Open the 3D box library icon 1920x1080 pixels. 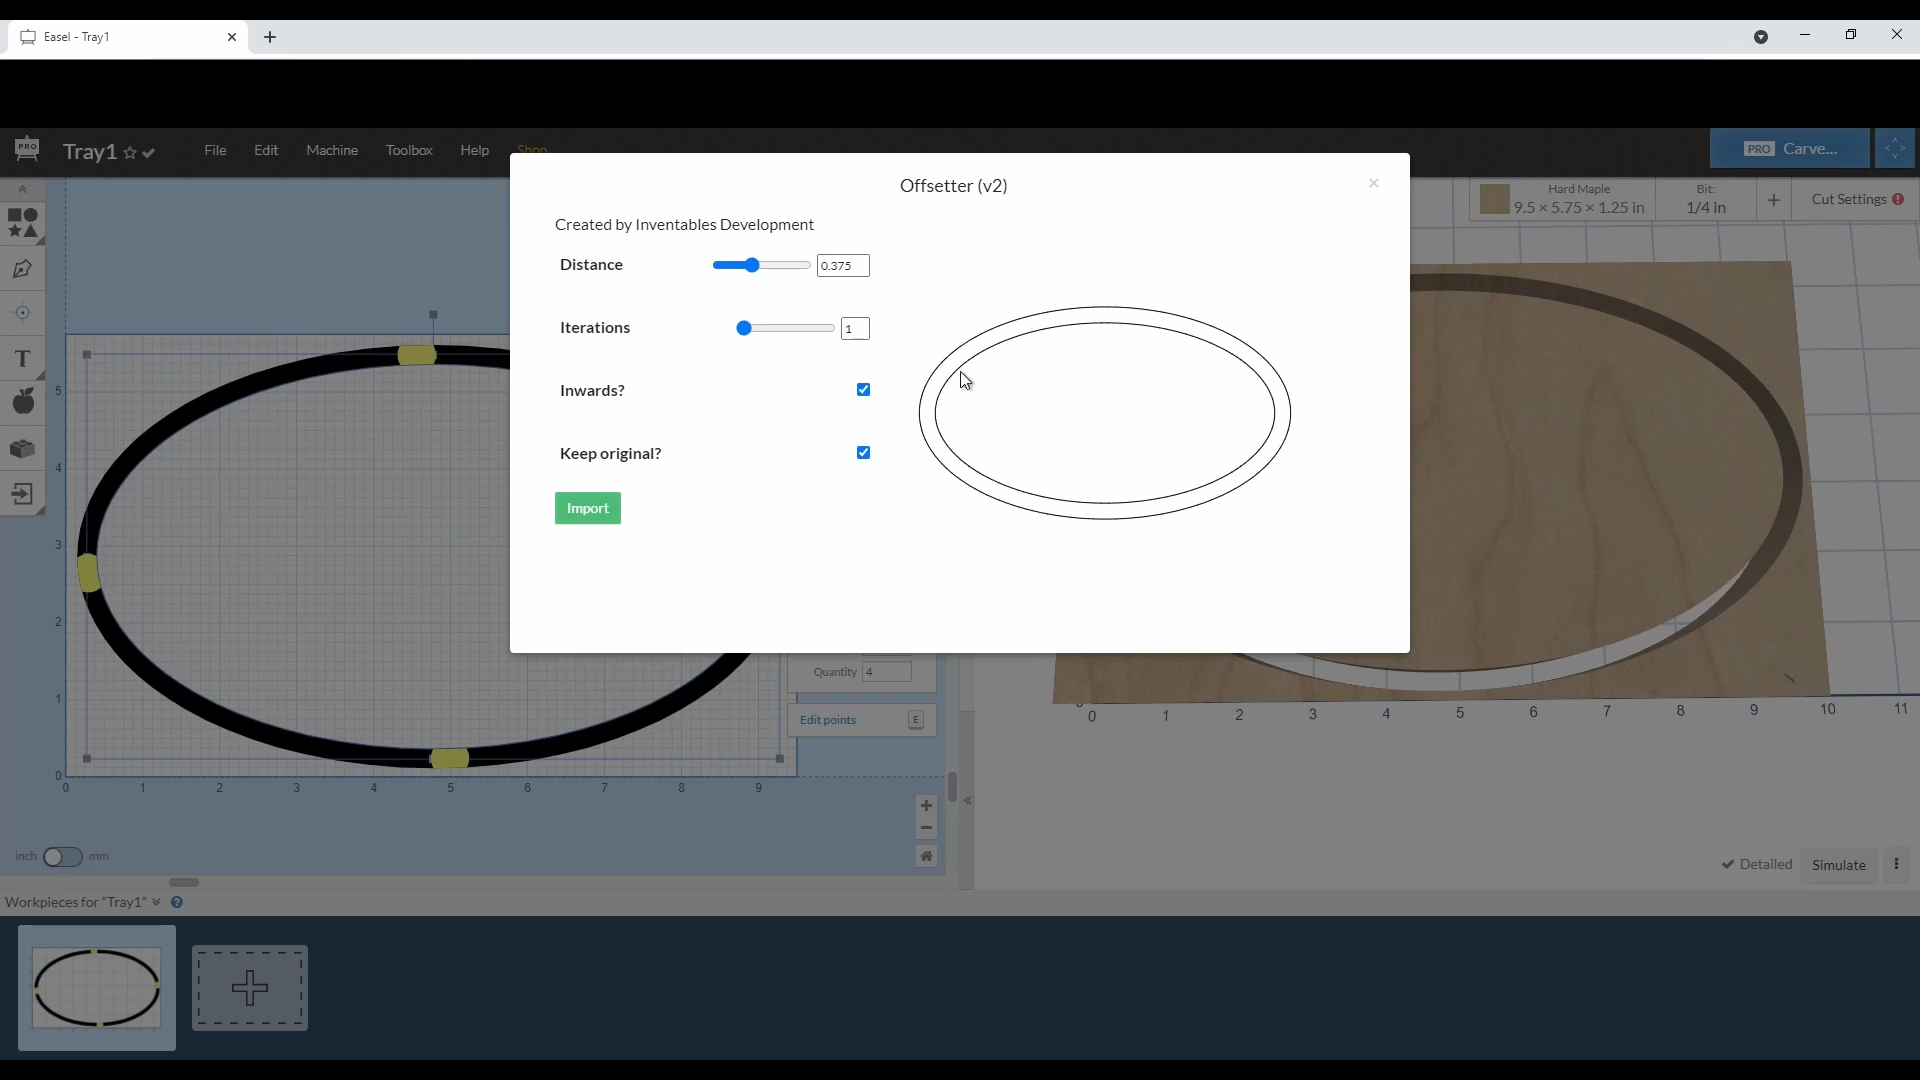22,449
